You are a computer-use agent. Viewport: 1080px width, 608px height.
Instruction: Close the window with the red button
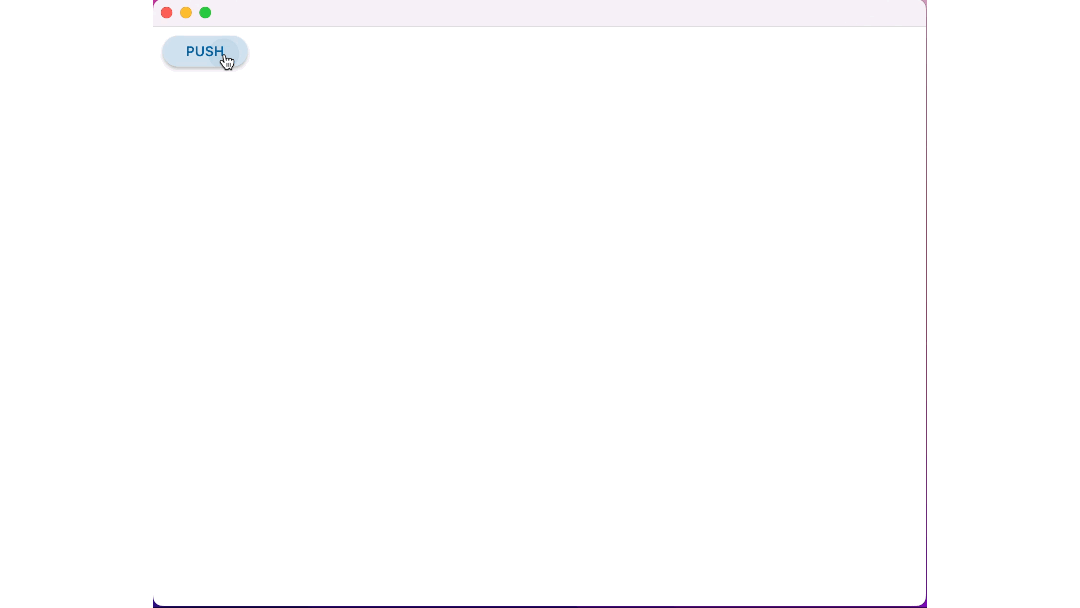coord(167,12)
